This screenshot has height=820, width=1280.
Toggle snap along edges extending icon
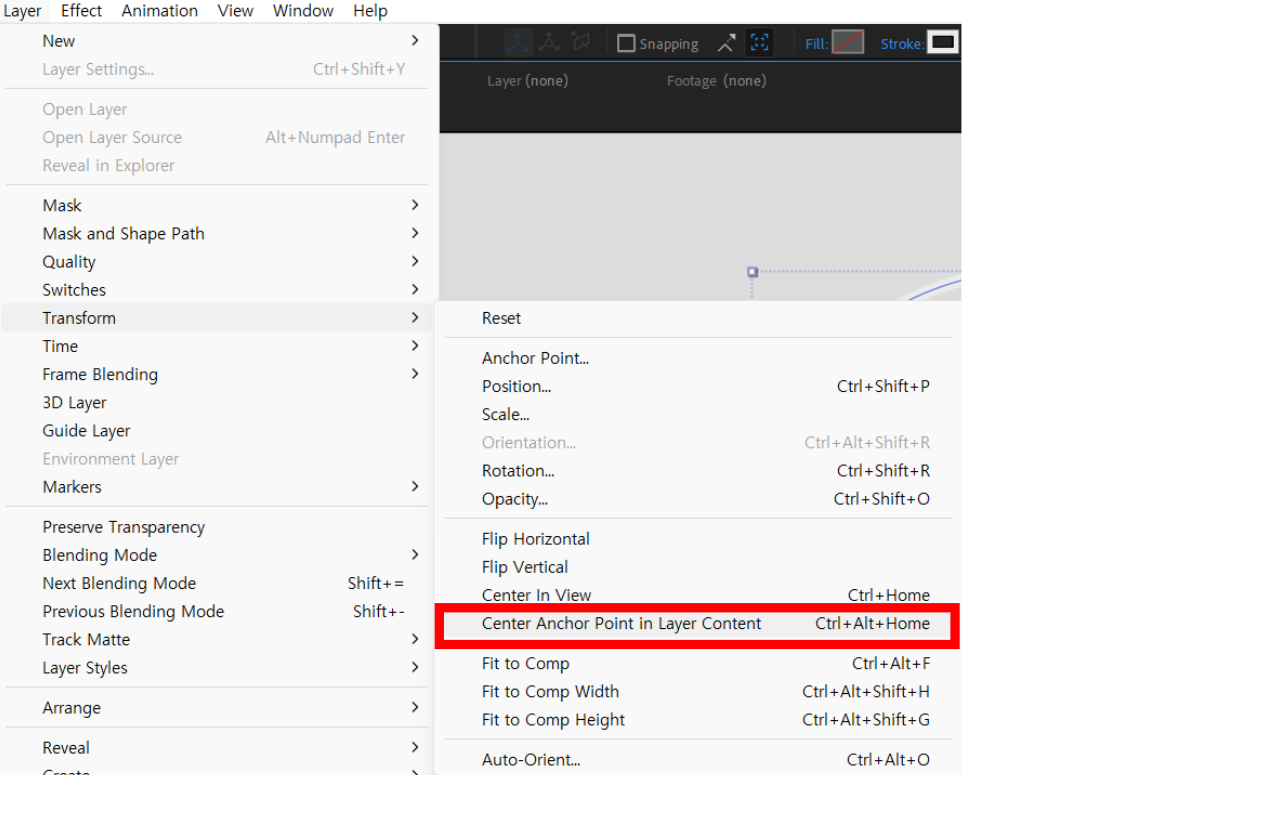point(727,43)
